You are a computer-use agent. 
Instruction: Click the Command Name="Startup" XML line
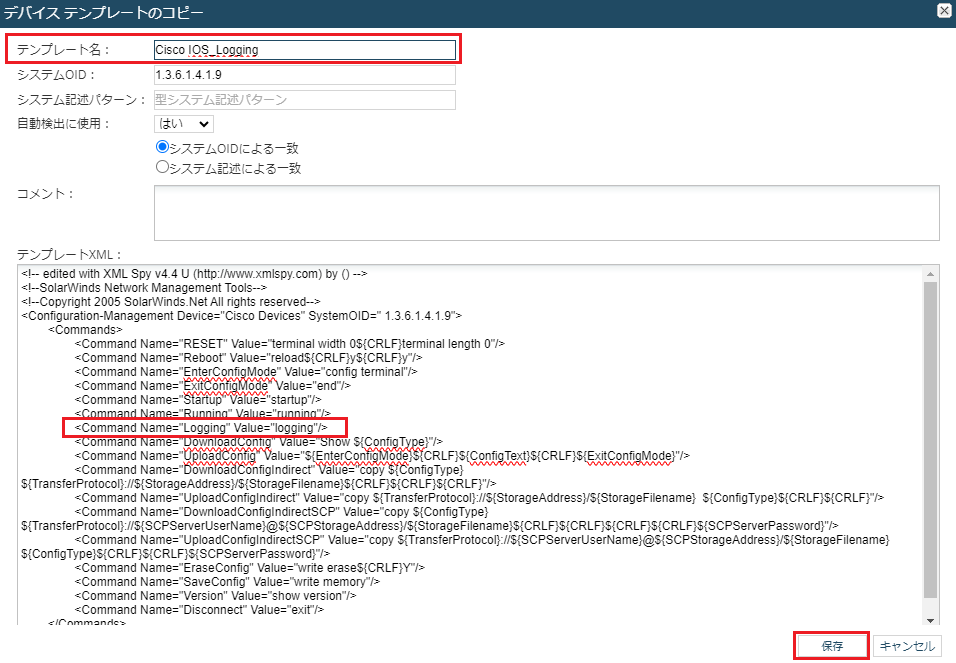coord(198,400)
